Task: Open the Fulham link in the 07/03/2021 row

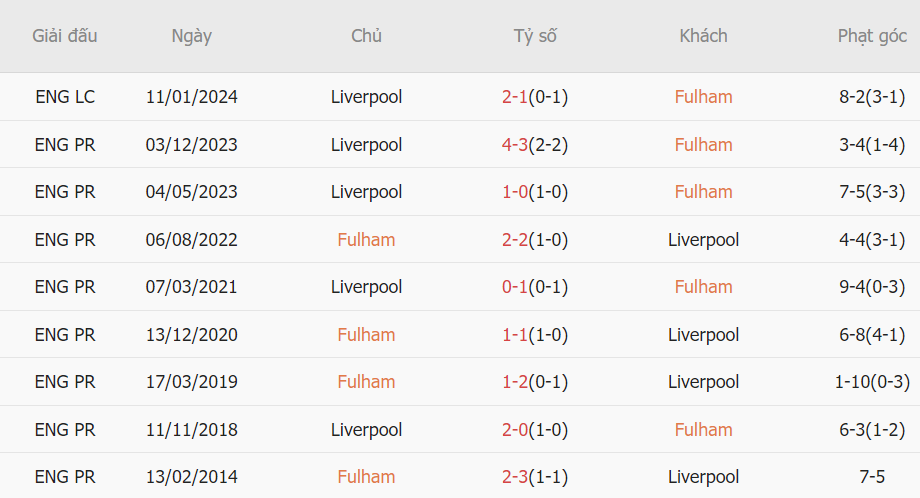Action: (x=703, y=287)
